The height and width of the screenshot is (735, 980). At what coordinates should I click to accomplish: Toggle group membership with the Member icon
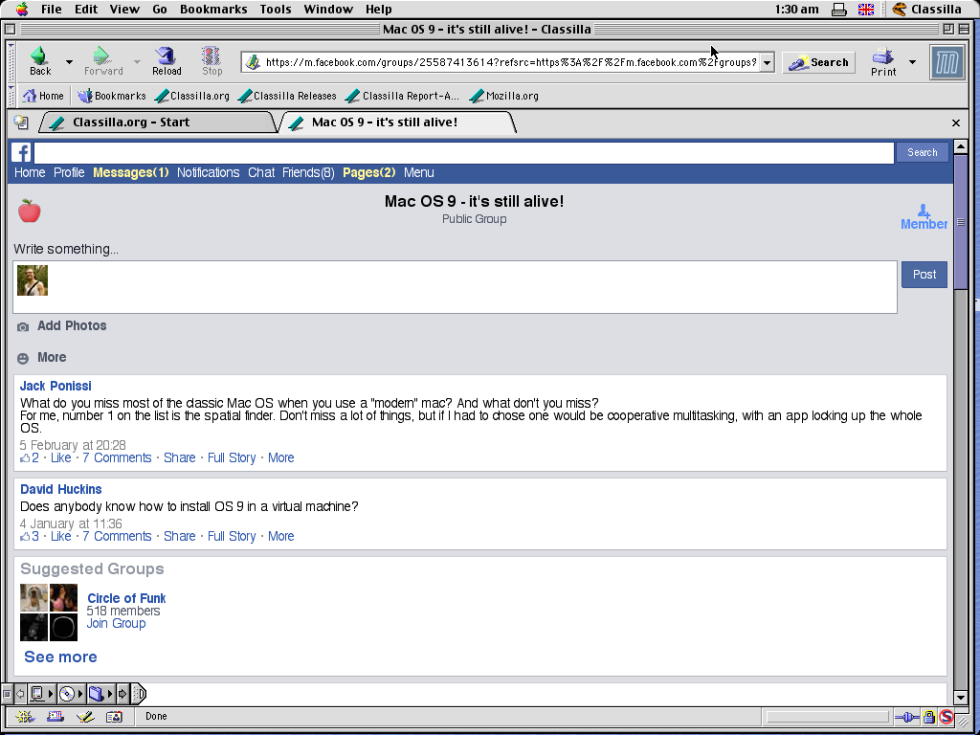[x=923, y=217]
